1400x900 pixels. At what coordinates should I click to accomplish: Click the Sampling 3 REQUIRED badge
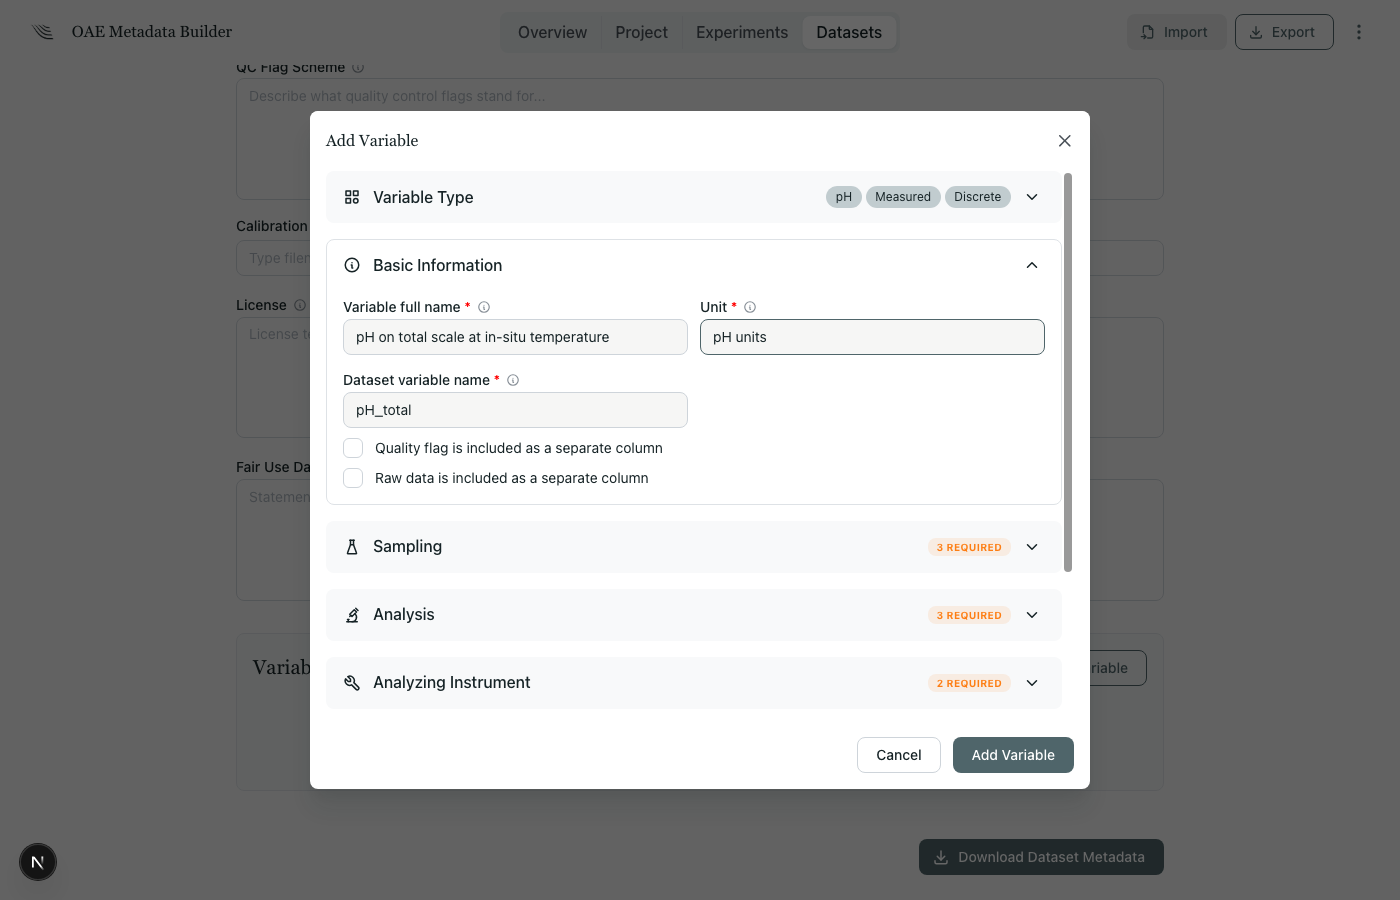point(969,547)
